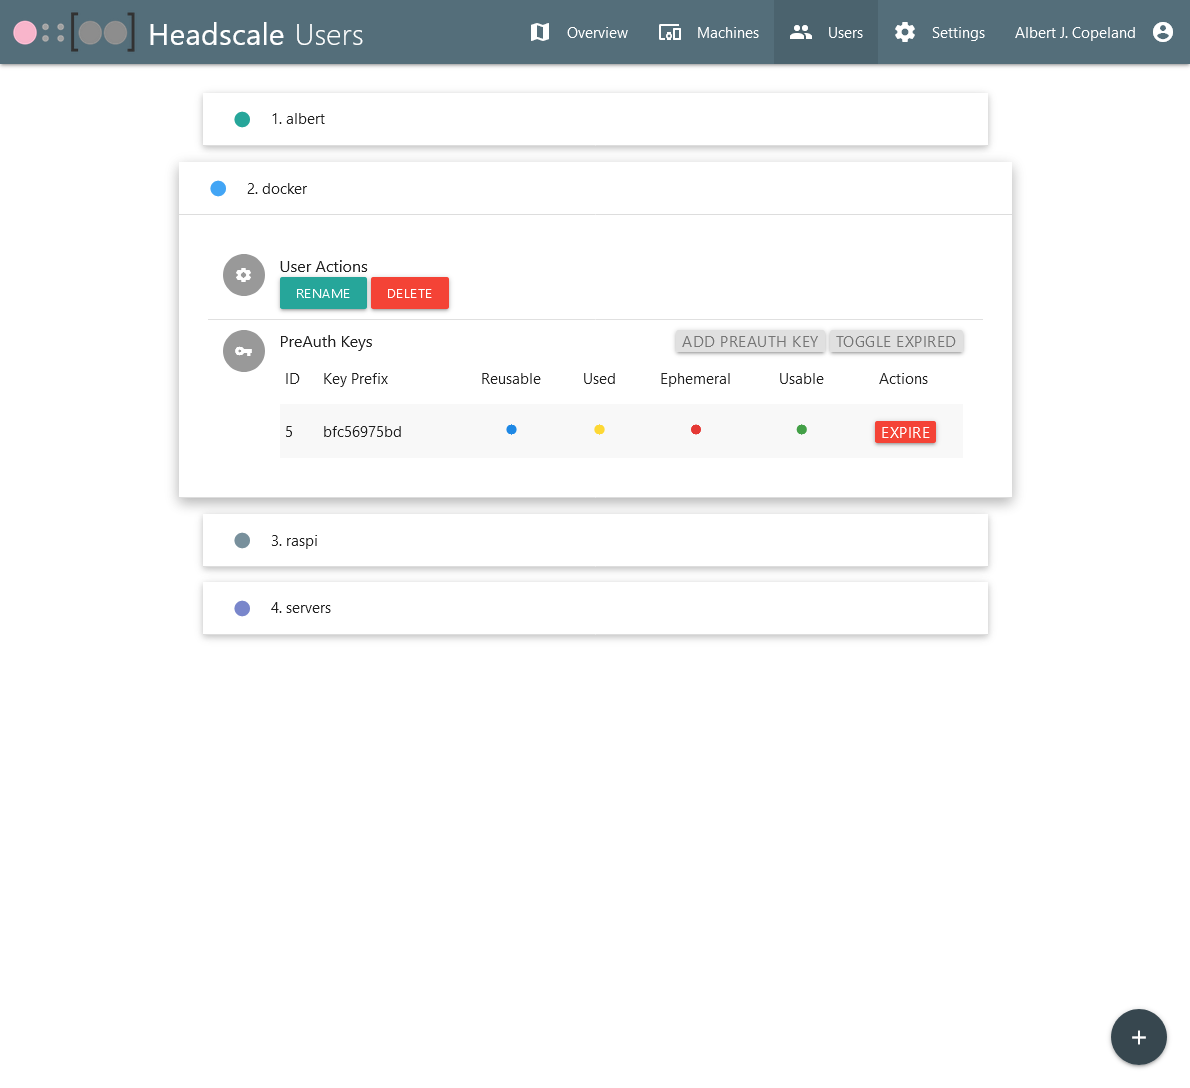
Task: Toggle expired keys visibility
Action: pos(895,342)
